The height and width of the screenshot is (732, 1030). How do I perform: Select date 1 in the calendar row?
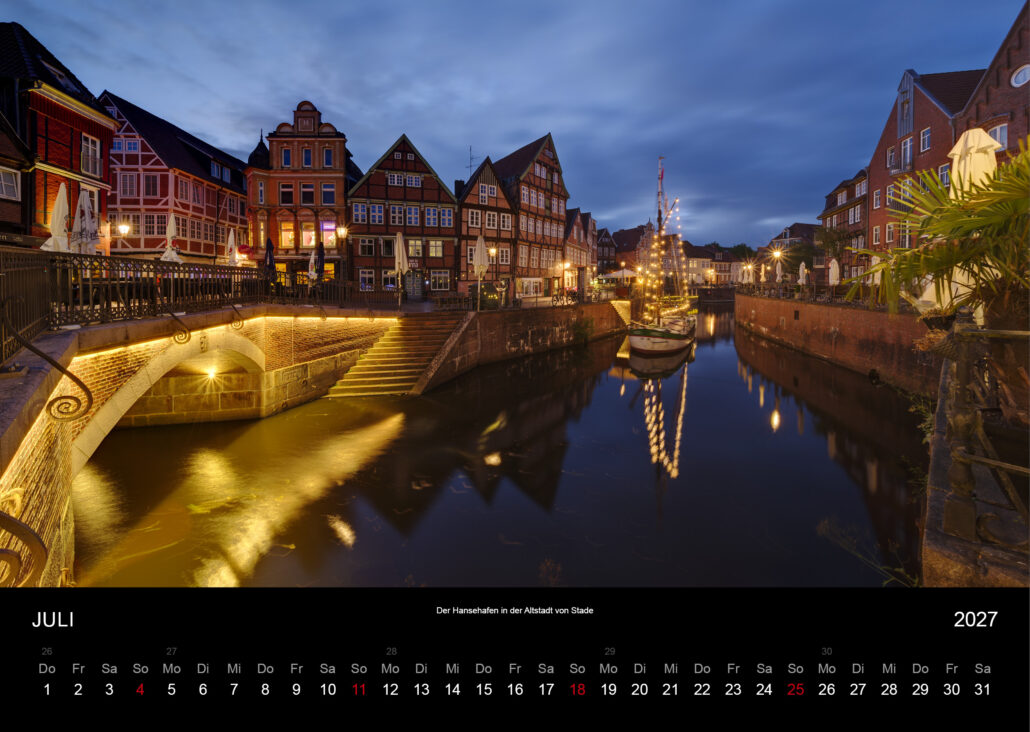pos(47,689)
